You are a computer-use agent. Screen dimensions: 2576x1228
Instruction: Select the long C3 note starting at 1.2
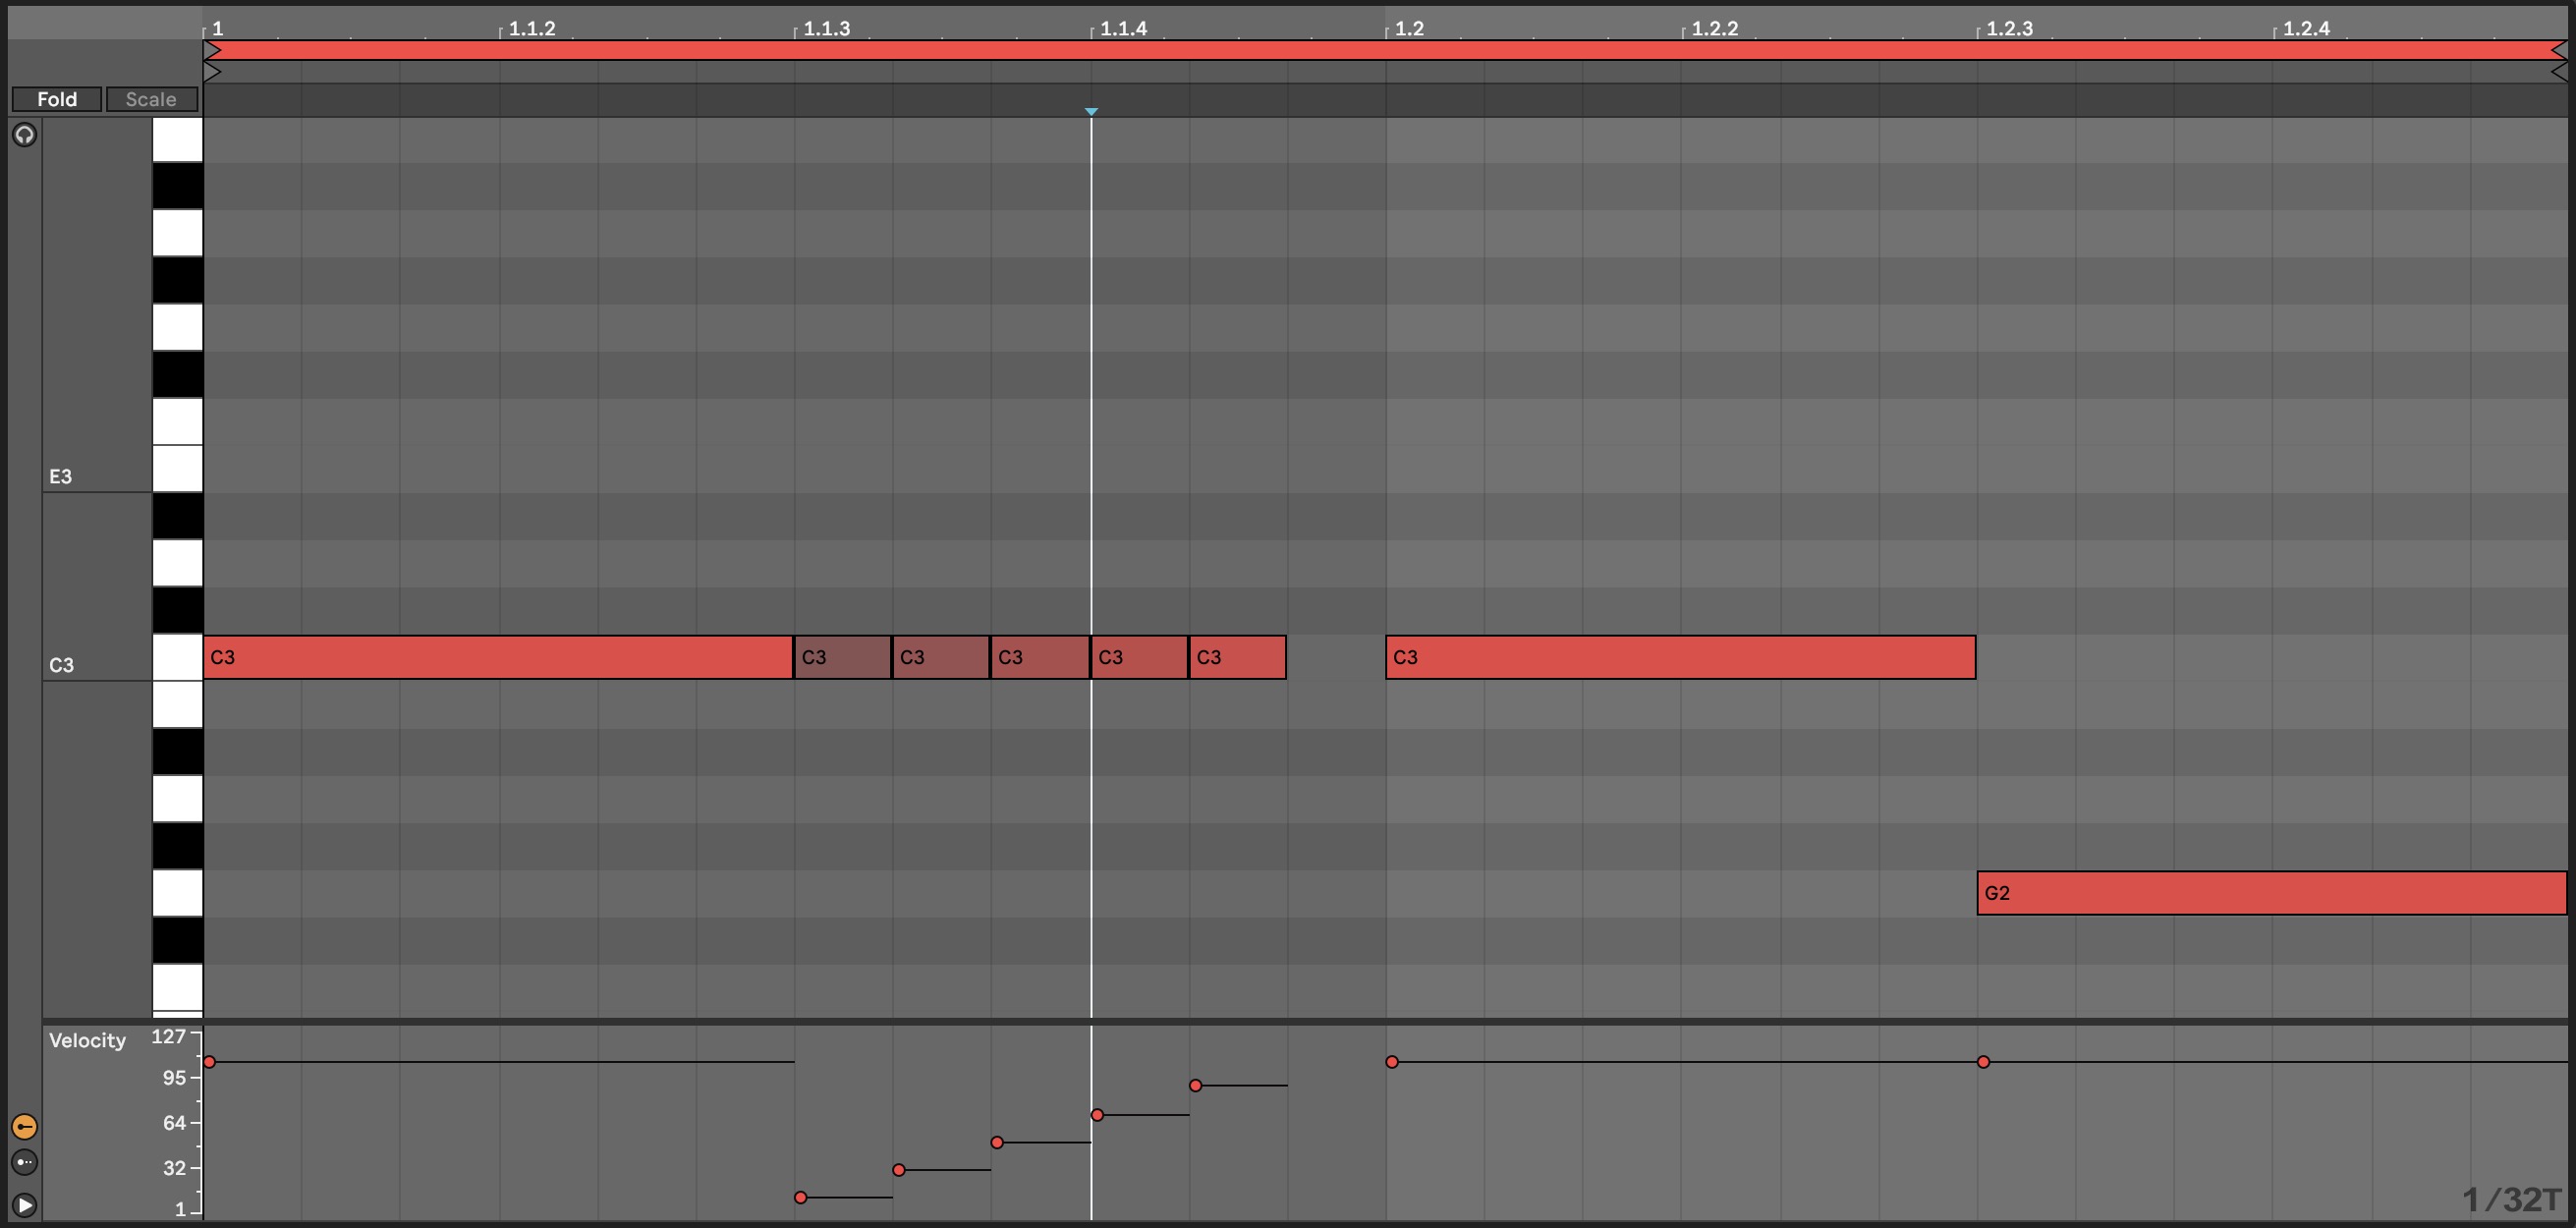[x=1680, y=657]
